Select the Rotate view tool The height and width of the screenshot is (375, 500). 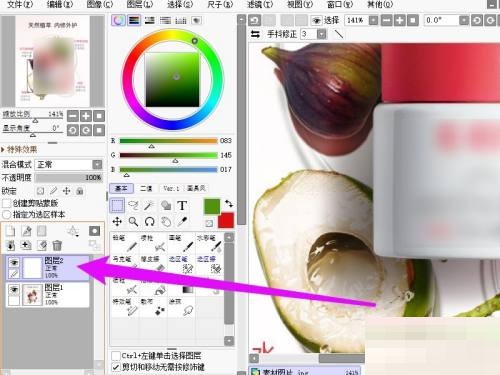click(x=149, y=221)
